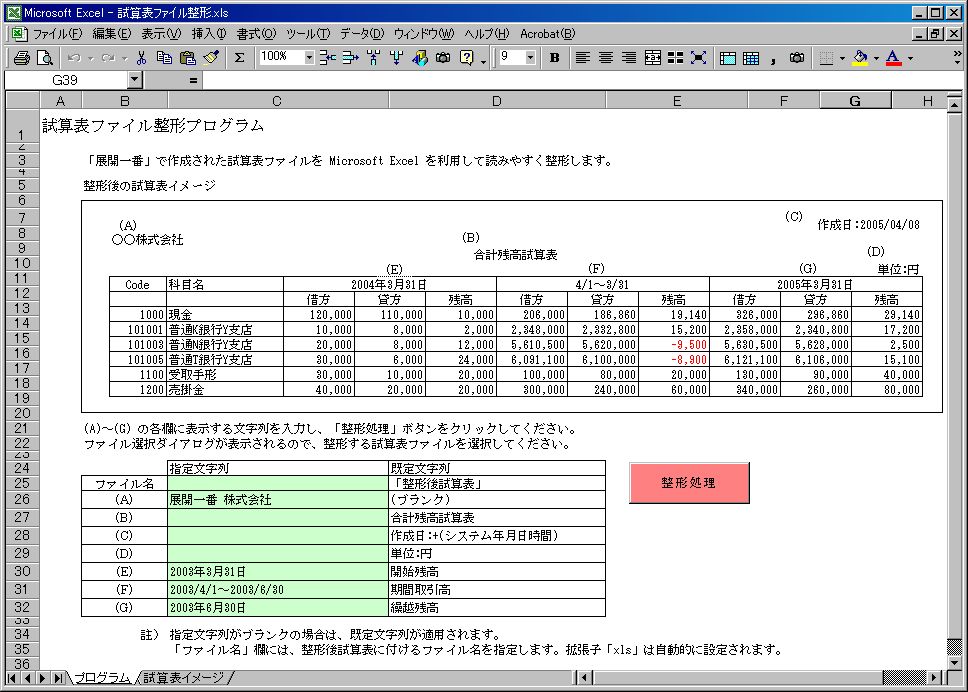Click the Comma Style icon
This screenshot has height=692, width=968.
click(774, 58)
